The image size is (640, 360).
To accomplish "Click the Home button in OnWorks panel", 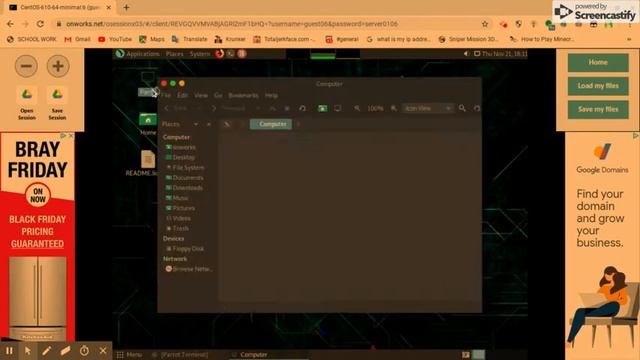I will [598, 62].
